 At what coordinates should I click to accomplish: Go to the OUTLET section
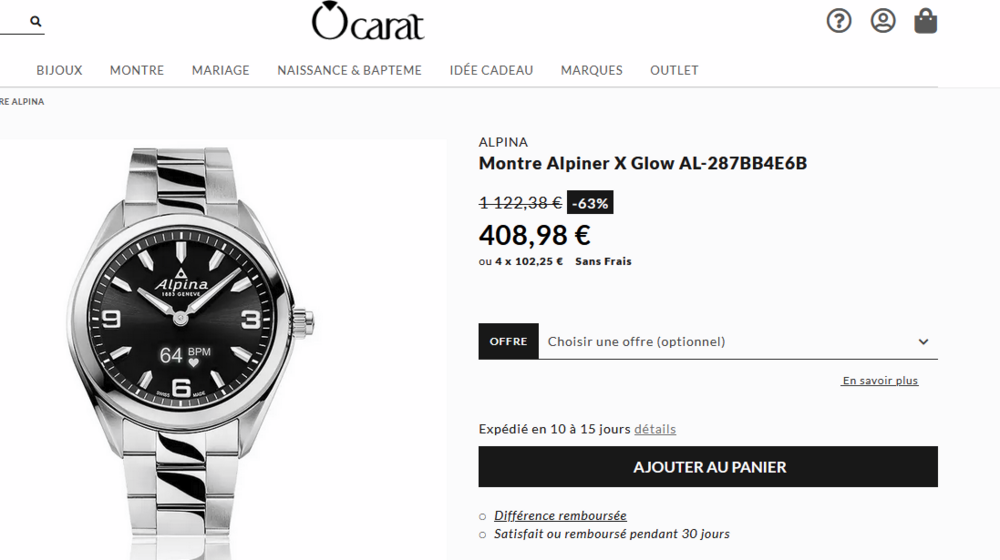pos(674,70)
